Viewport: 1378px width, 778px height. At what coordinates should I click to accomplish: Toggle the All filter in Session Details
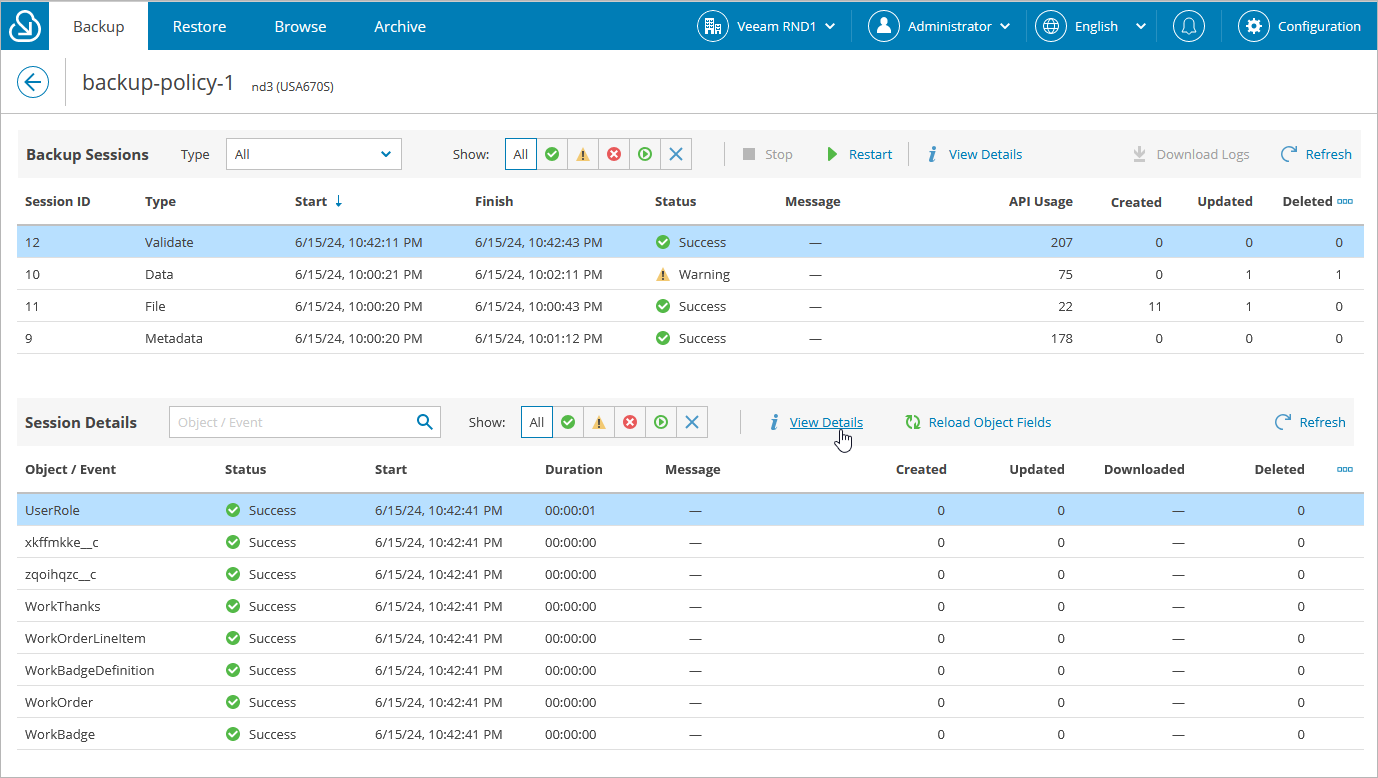click(537, 422)
